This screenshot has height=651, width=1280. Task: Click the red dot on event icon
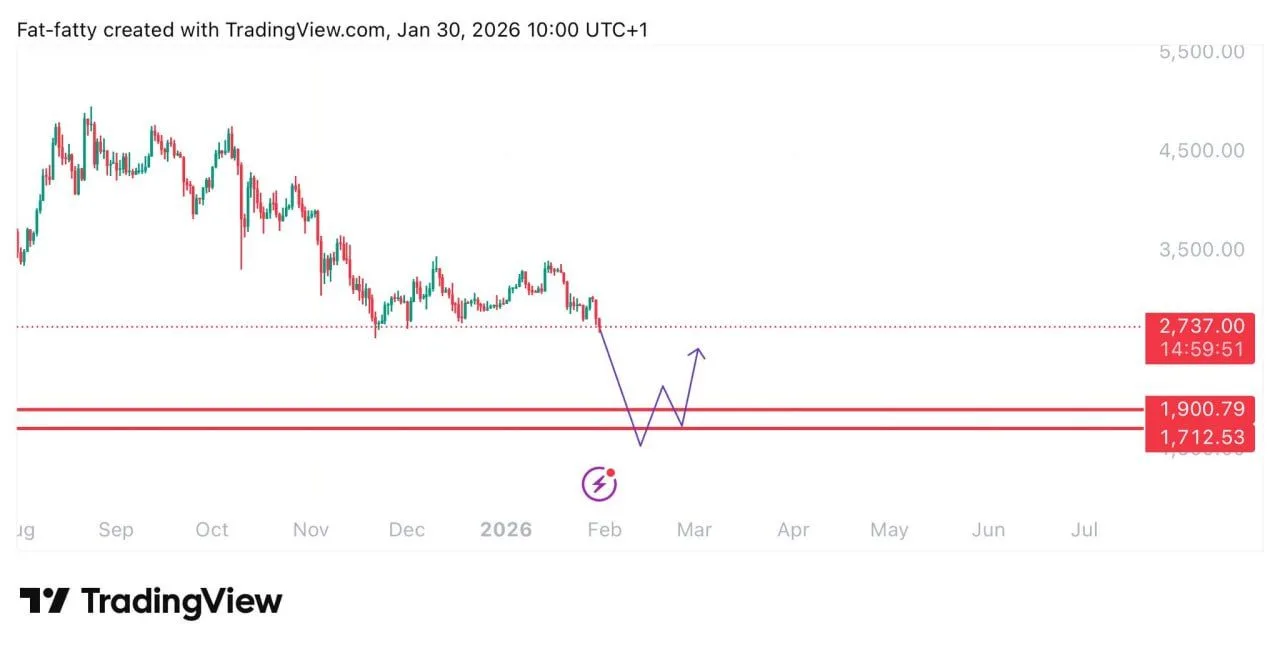click(x=610, y=473)
